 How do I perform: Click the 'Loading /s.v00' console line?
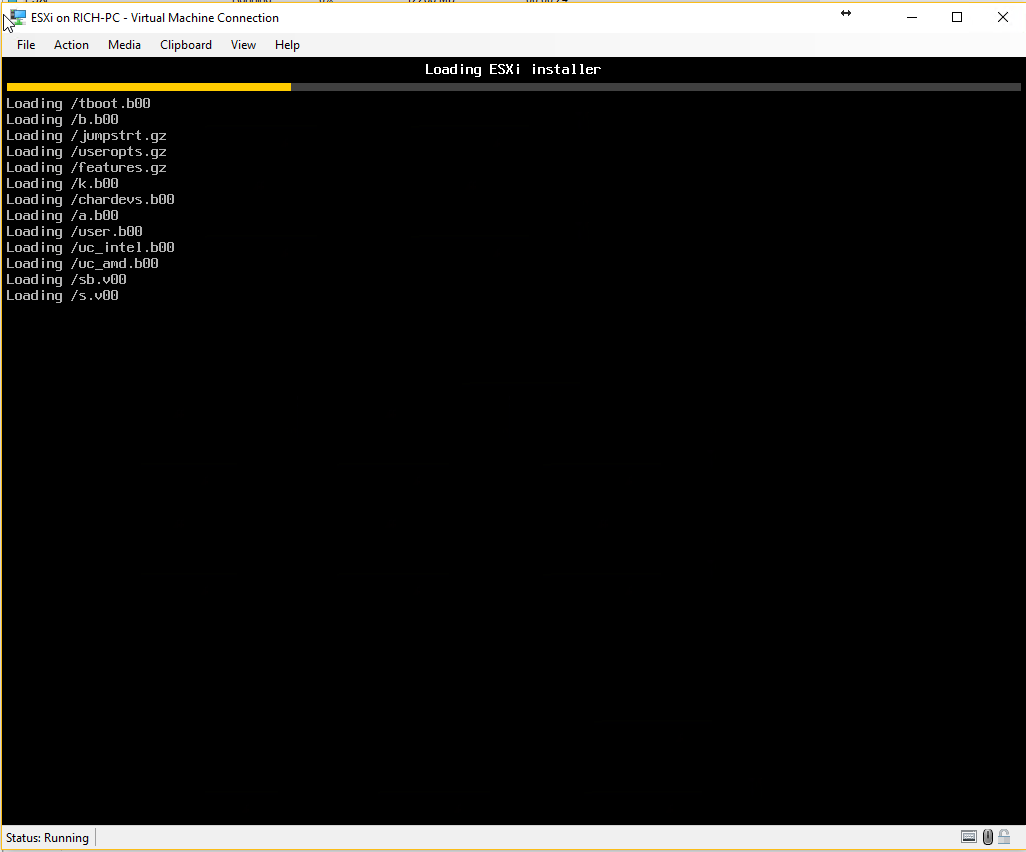click(62, 295)
